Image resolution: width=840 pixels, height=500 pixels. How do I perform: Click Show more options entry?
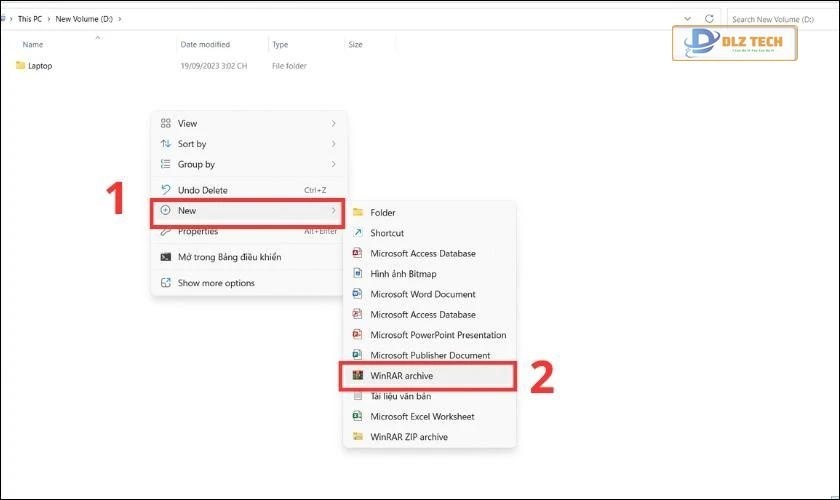pos(215,283)
